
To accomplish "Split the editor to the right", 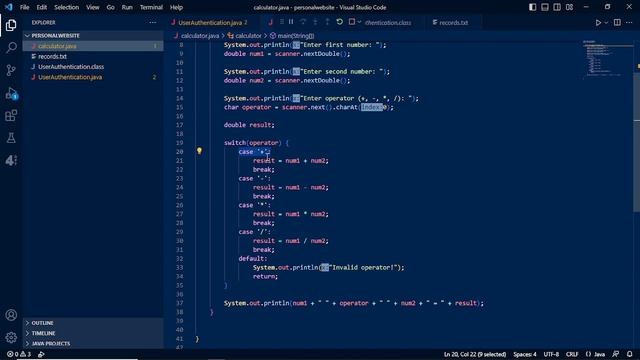I will point(617,22).
